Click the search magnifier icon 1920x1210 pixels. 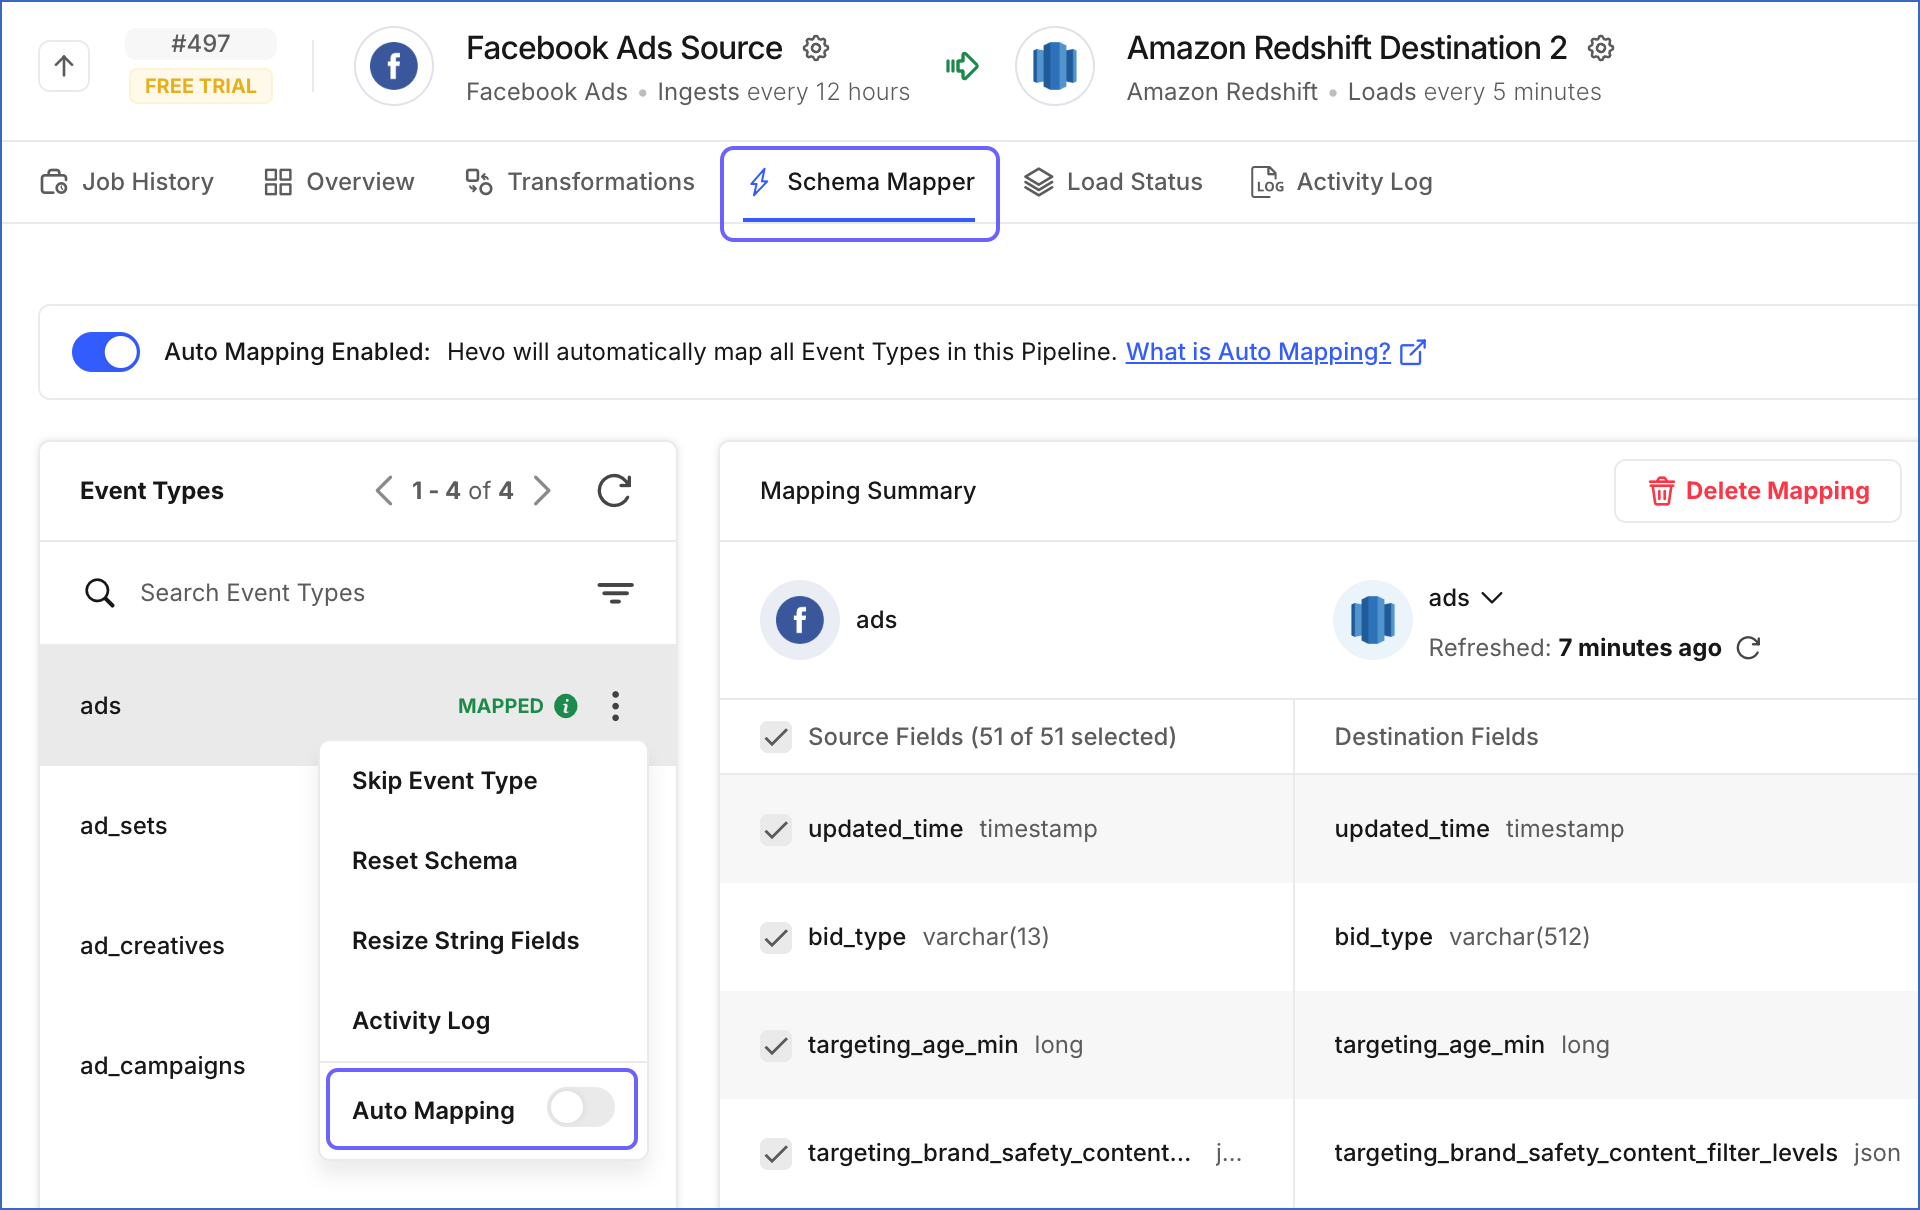99,593
